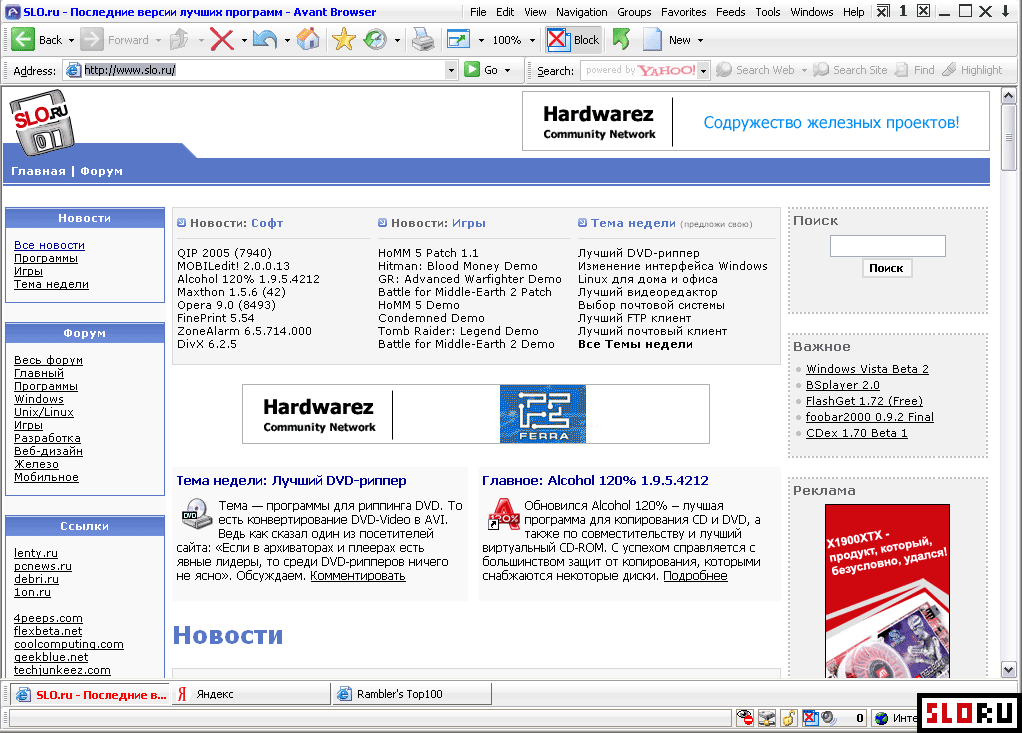Open the Navigation menu
Image resolution: width=1022 pixels, height=733 pixels.
point(581,12)
